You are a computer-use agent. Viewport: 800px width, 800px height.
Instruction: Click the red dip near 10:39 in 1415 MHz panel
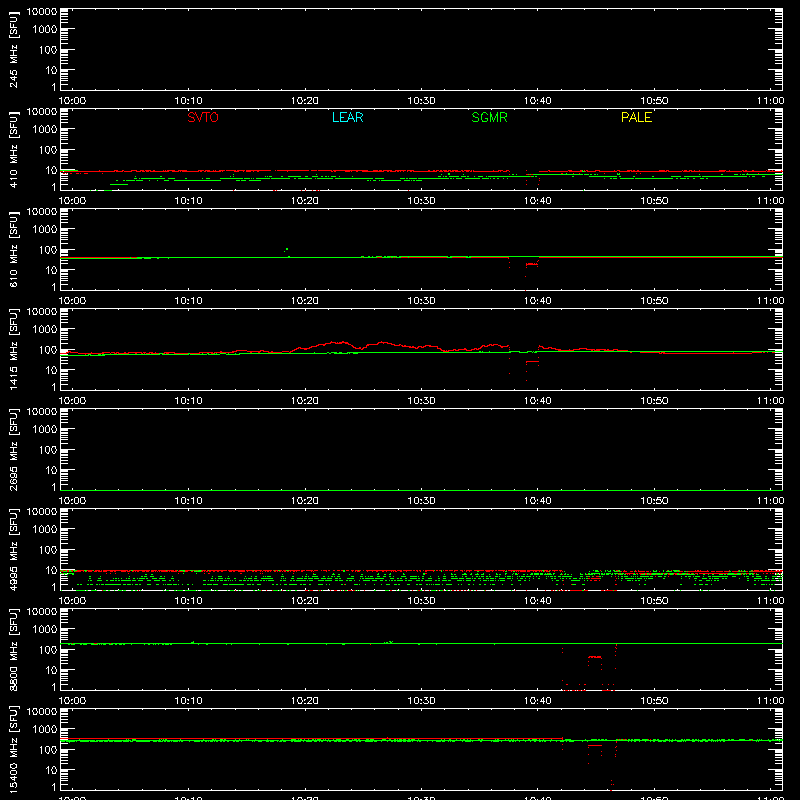pyautogui.click(x=532, y=362)
